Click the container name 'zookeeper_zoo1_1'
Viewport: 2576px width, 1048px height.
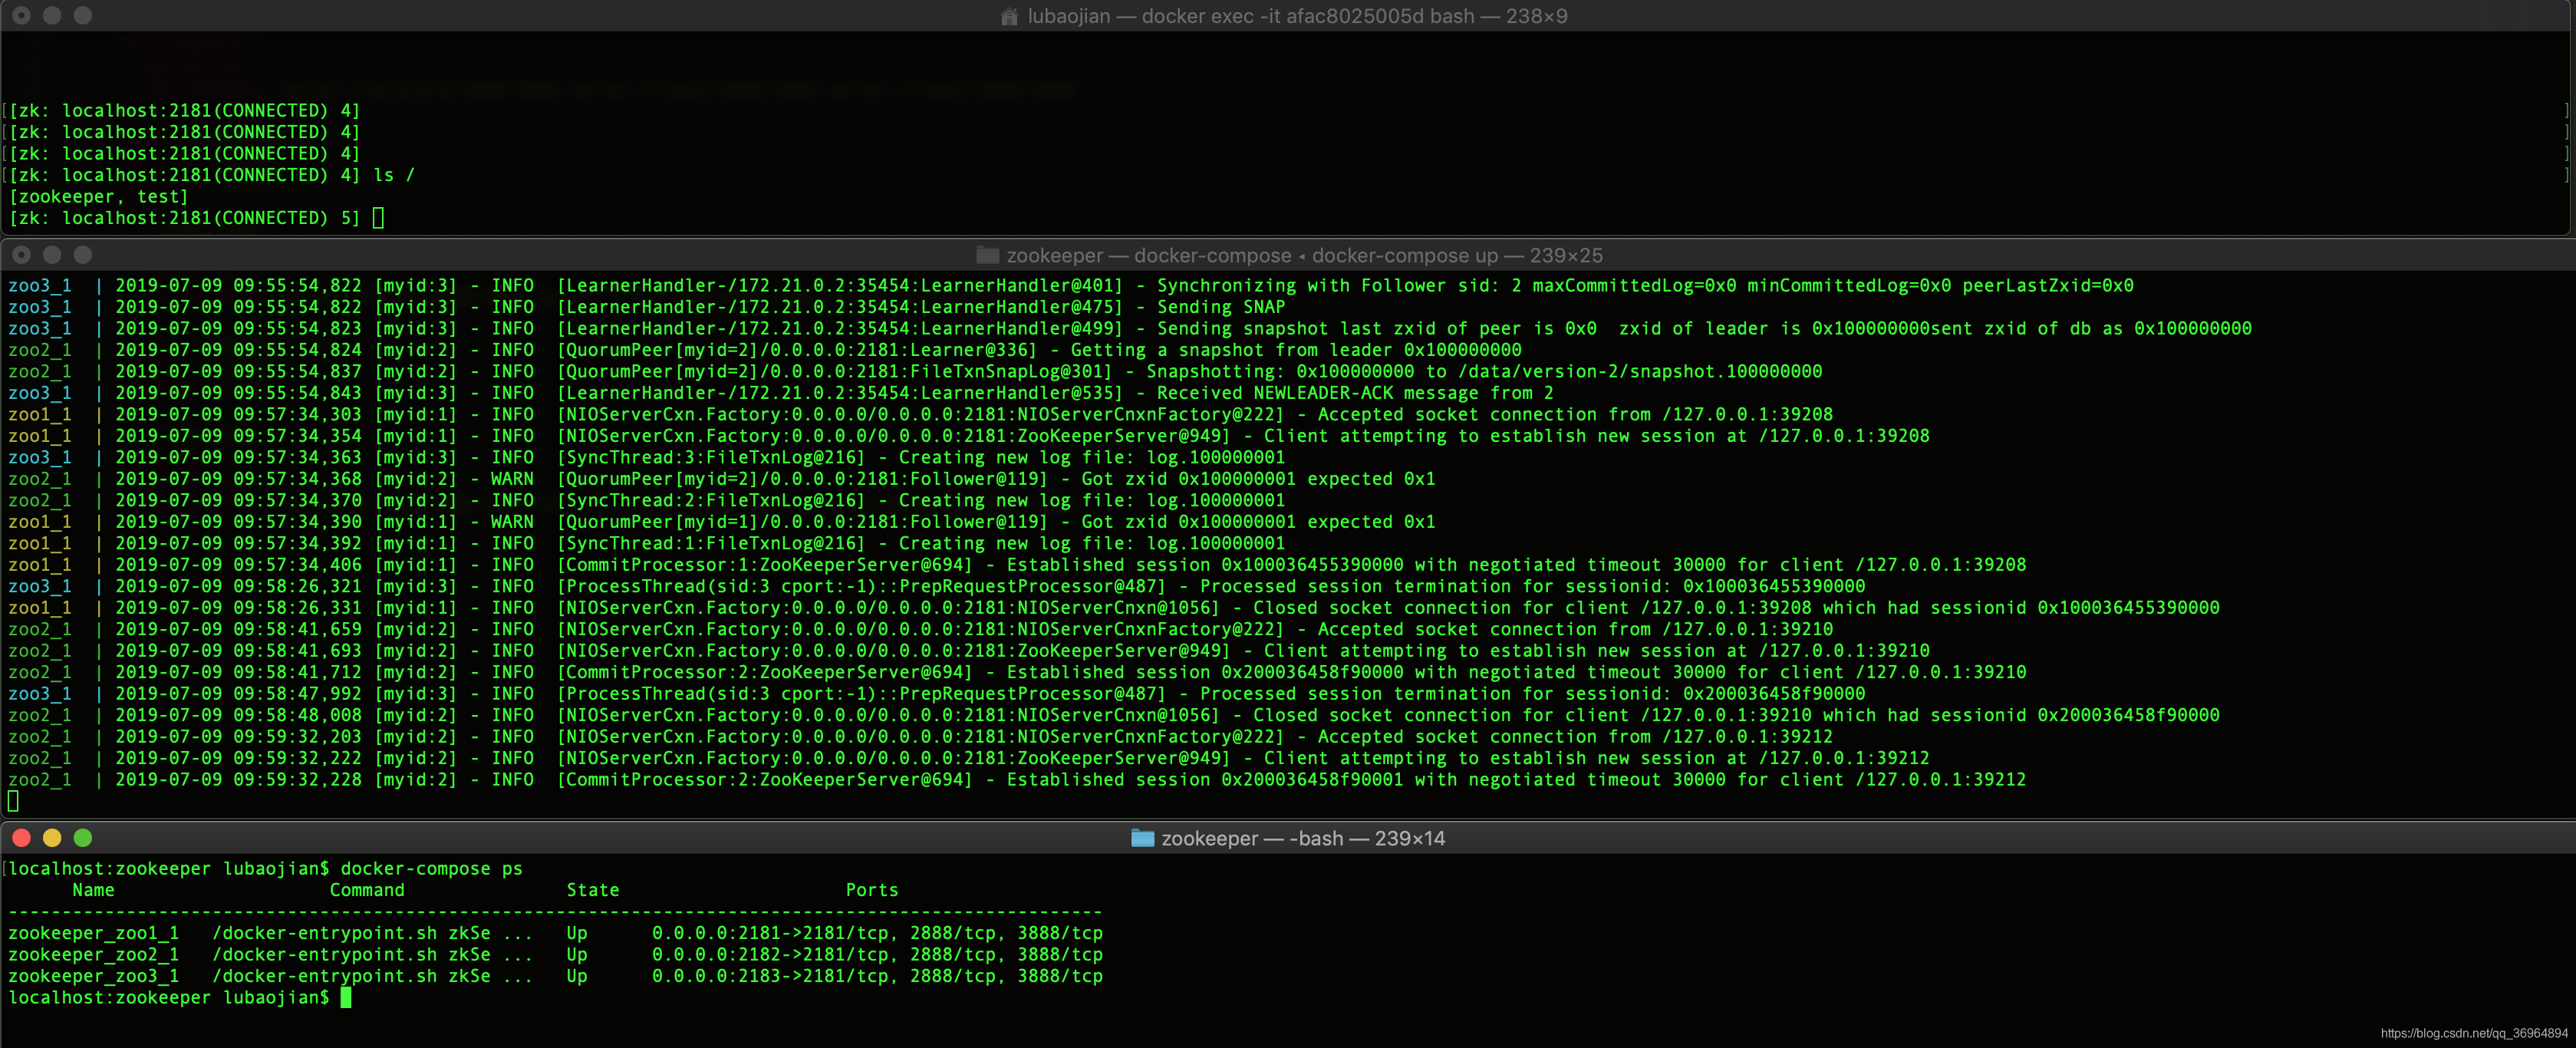tap(93, 933)
